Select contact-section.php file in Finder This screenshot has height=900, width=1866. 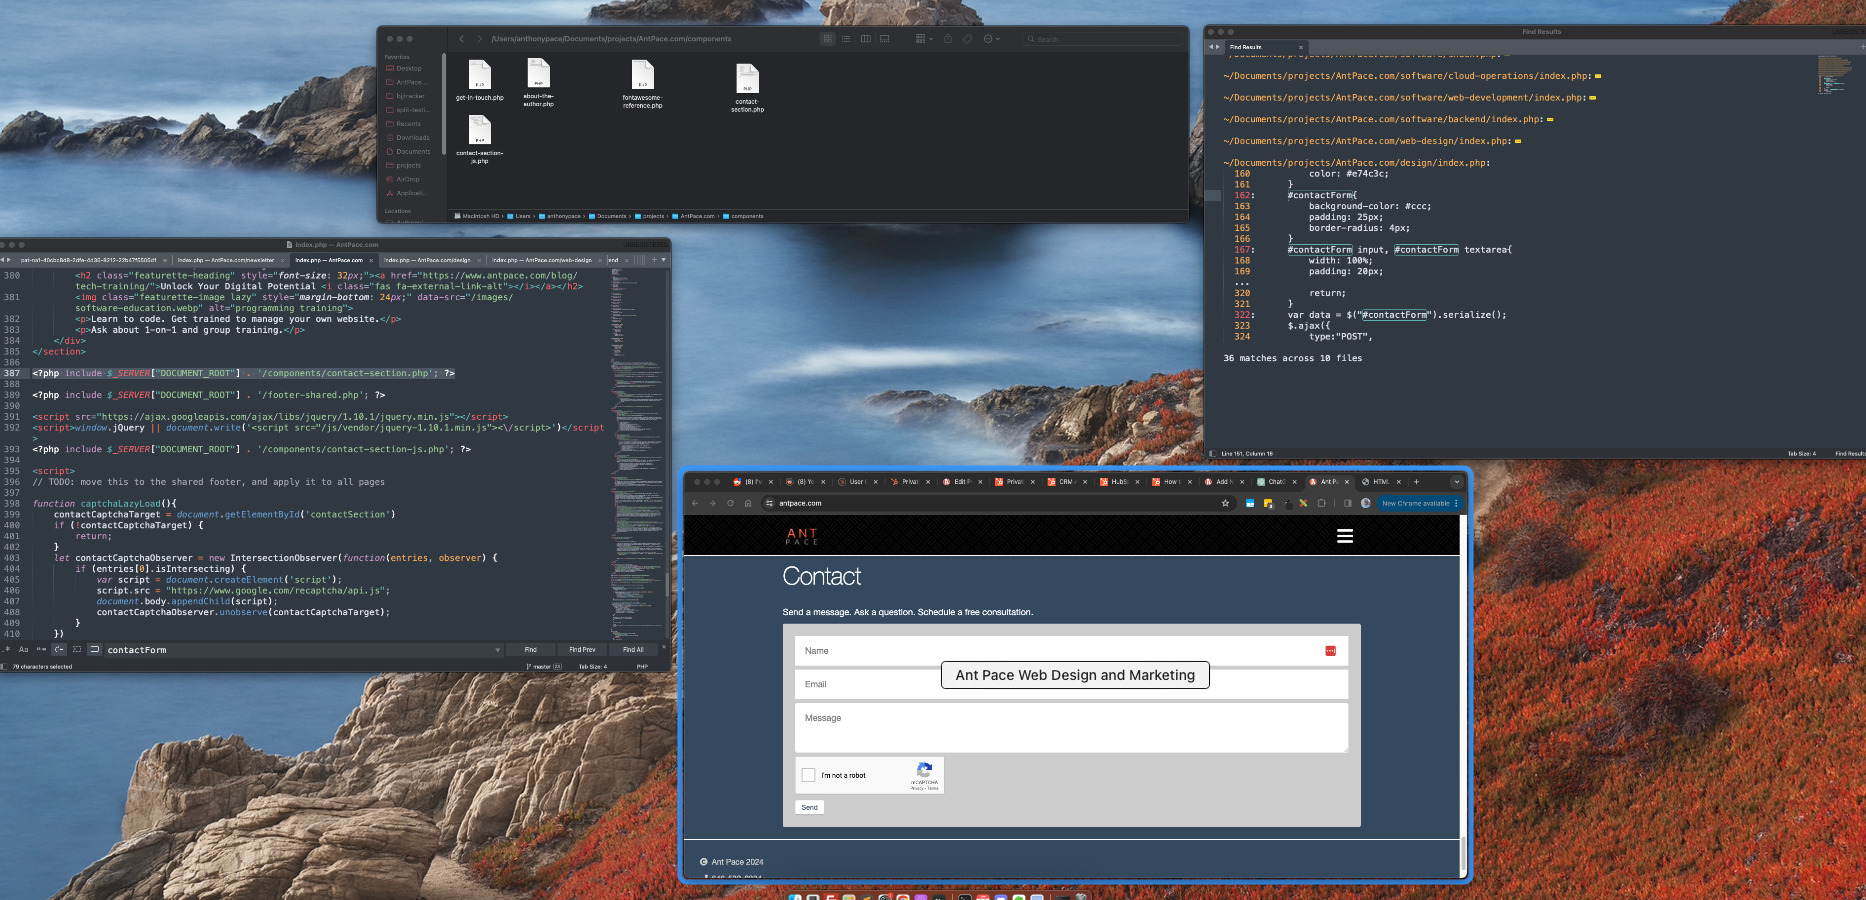pos(747,88)
